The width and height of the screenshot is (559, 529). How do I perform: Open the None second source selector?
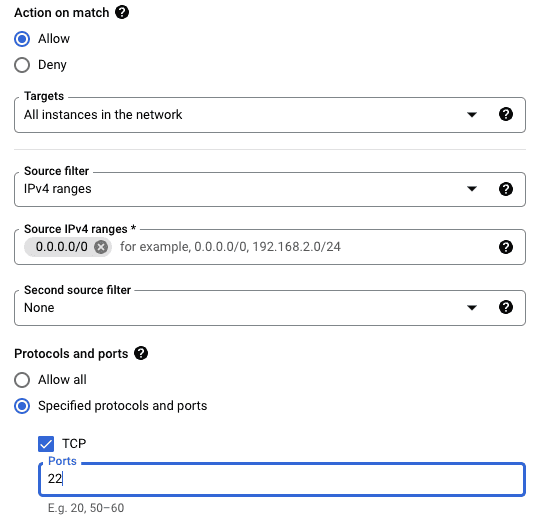pos(270,308)
